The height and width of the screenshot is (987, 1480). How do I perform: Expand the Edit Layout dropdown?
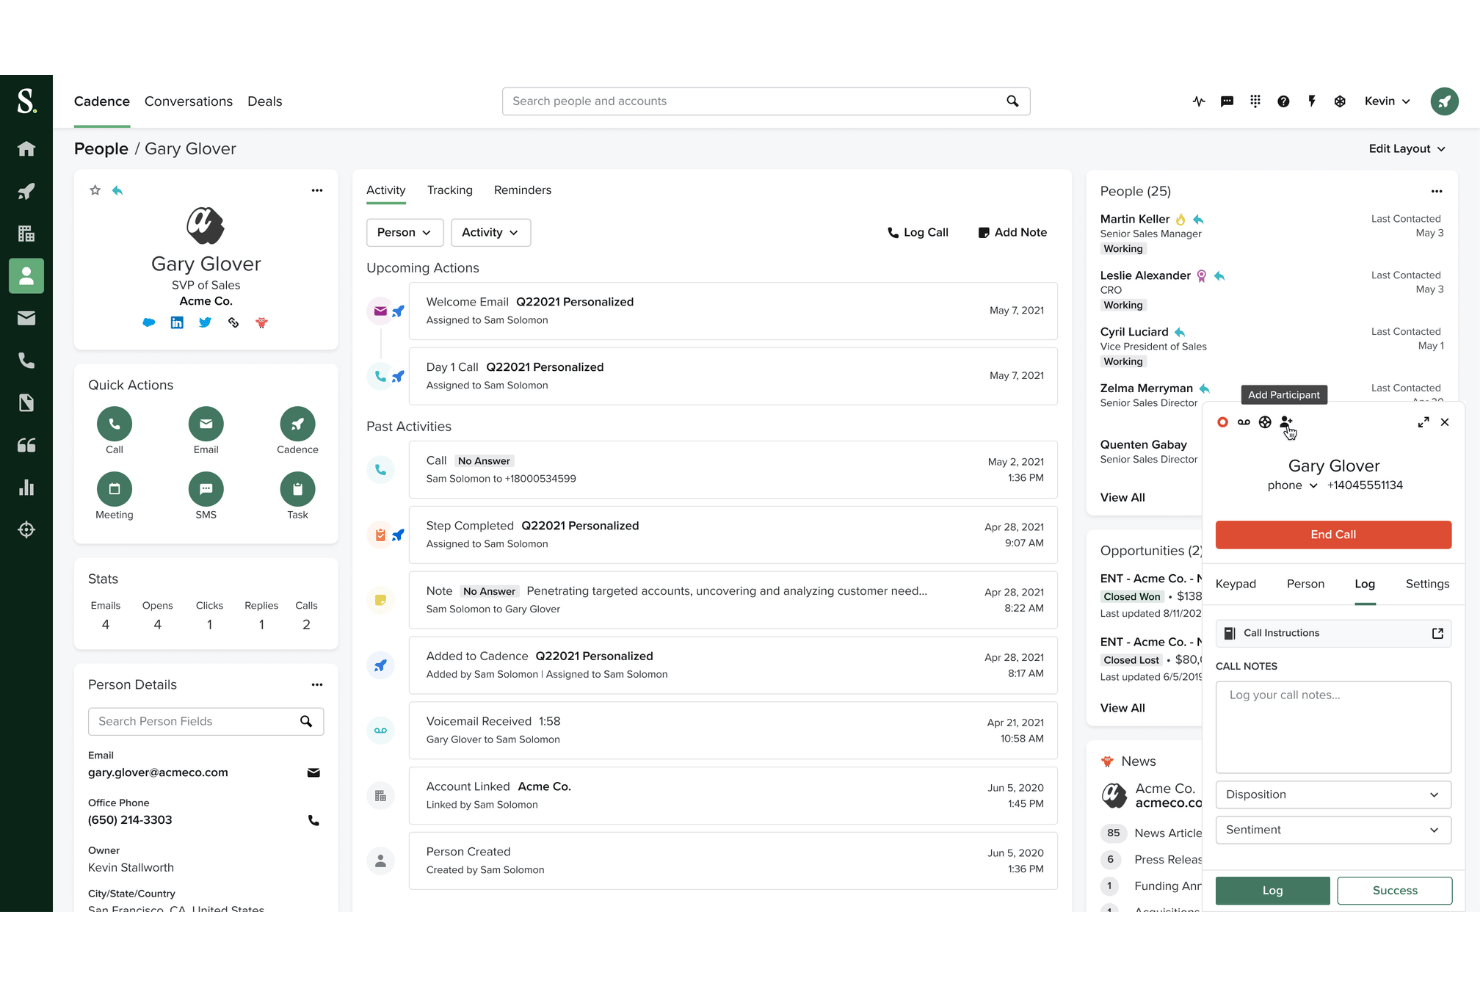click(1407, 149)
